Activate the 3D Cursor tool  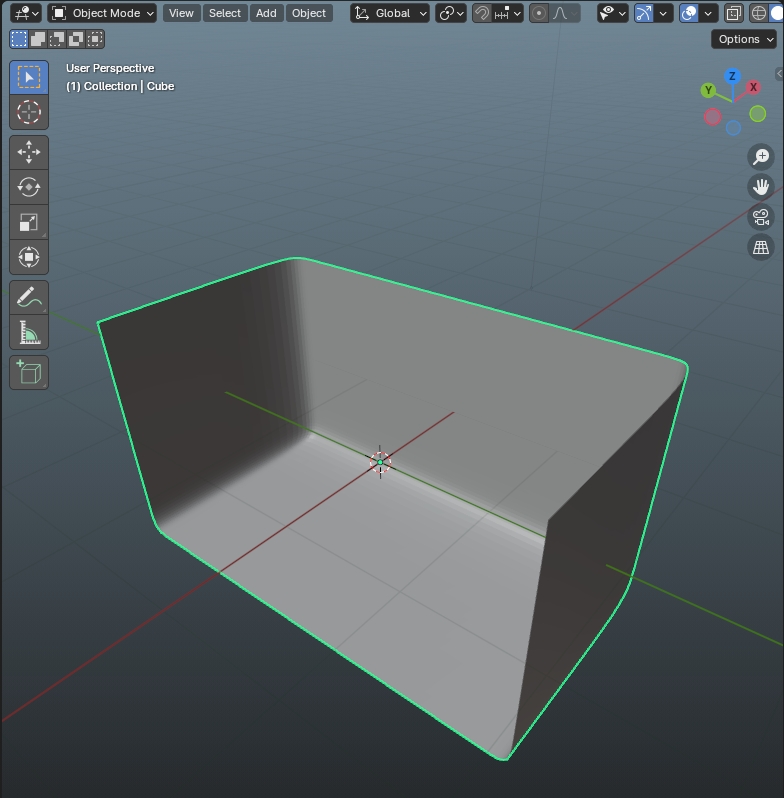[x=29, y=112]
